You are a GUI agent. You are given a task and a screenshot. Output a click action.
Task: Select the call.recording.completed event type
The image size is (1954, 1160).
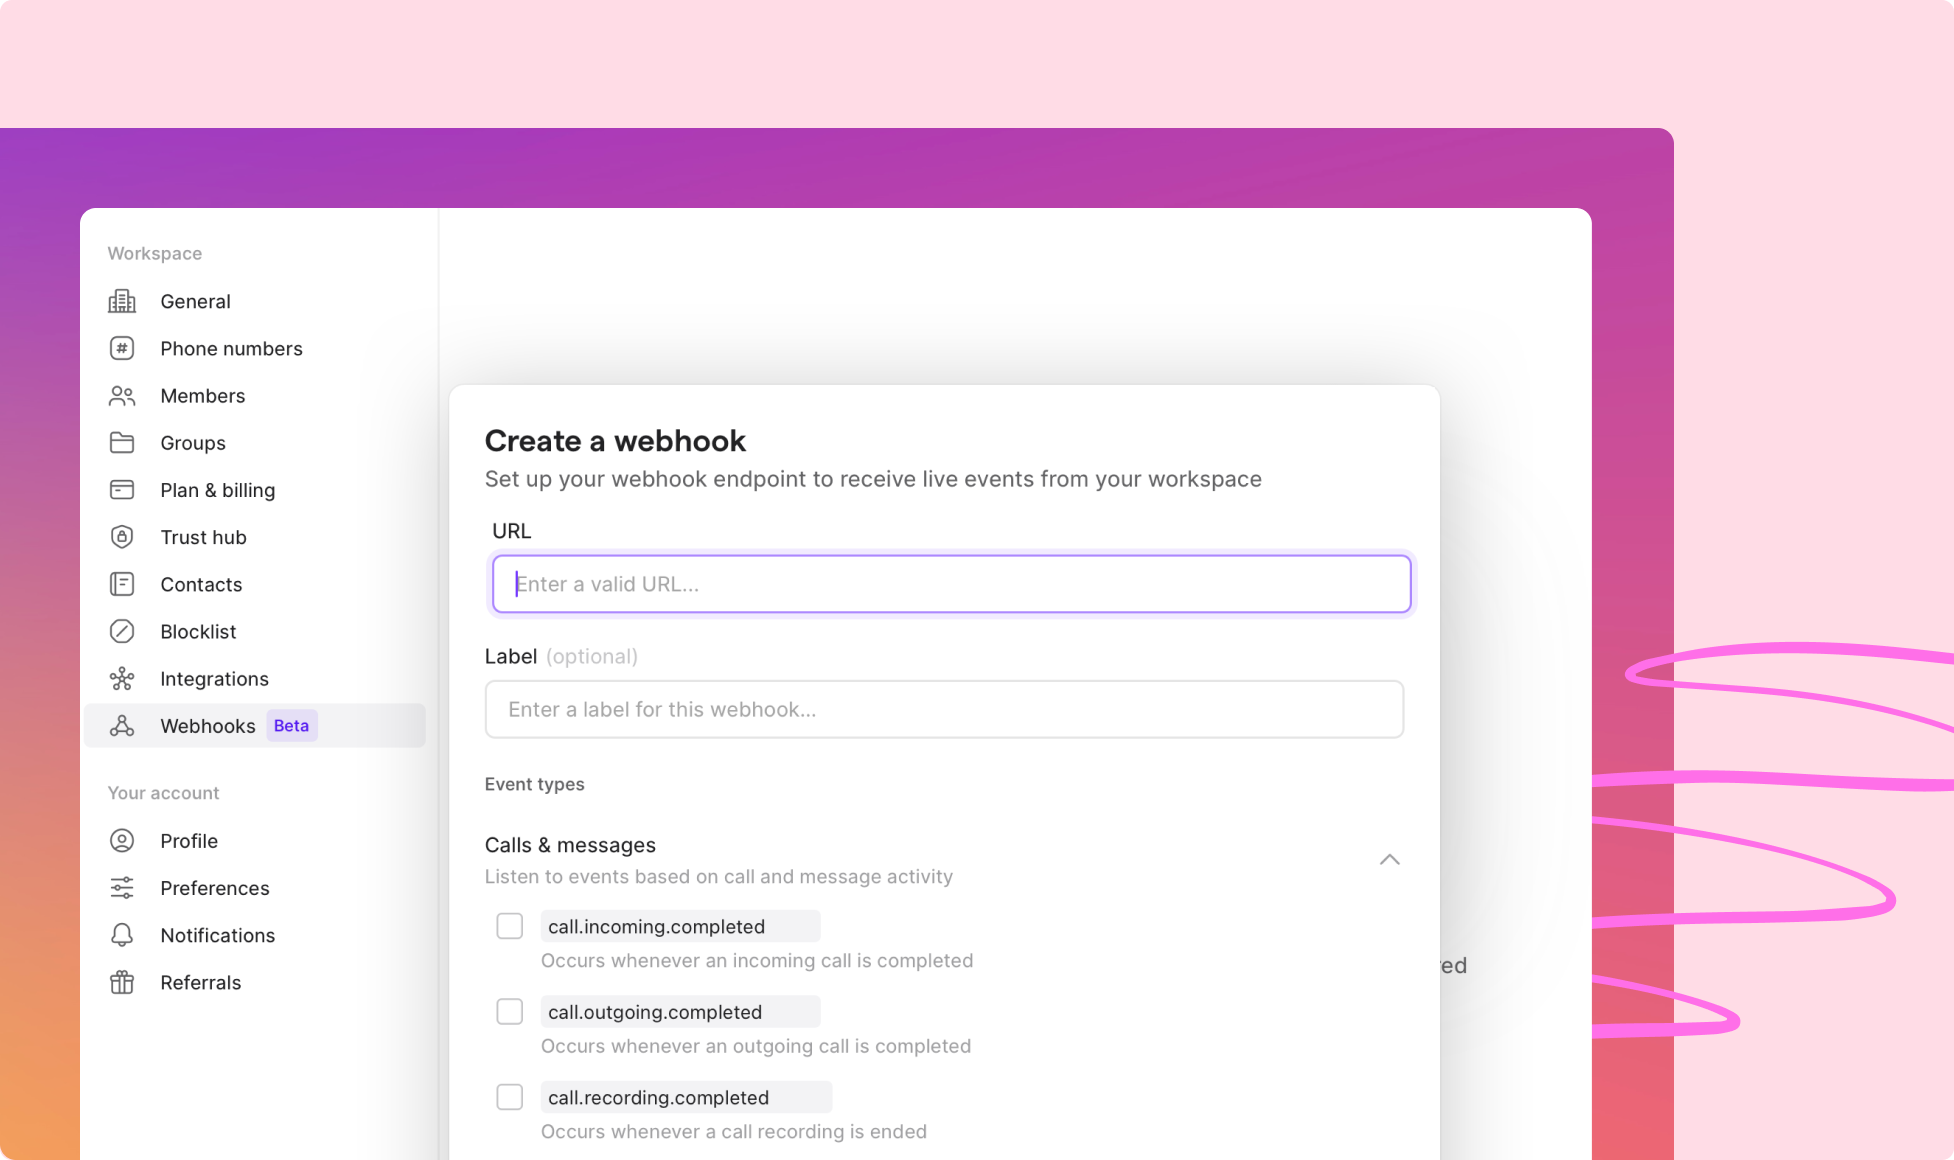click(509, 1096)
